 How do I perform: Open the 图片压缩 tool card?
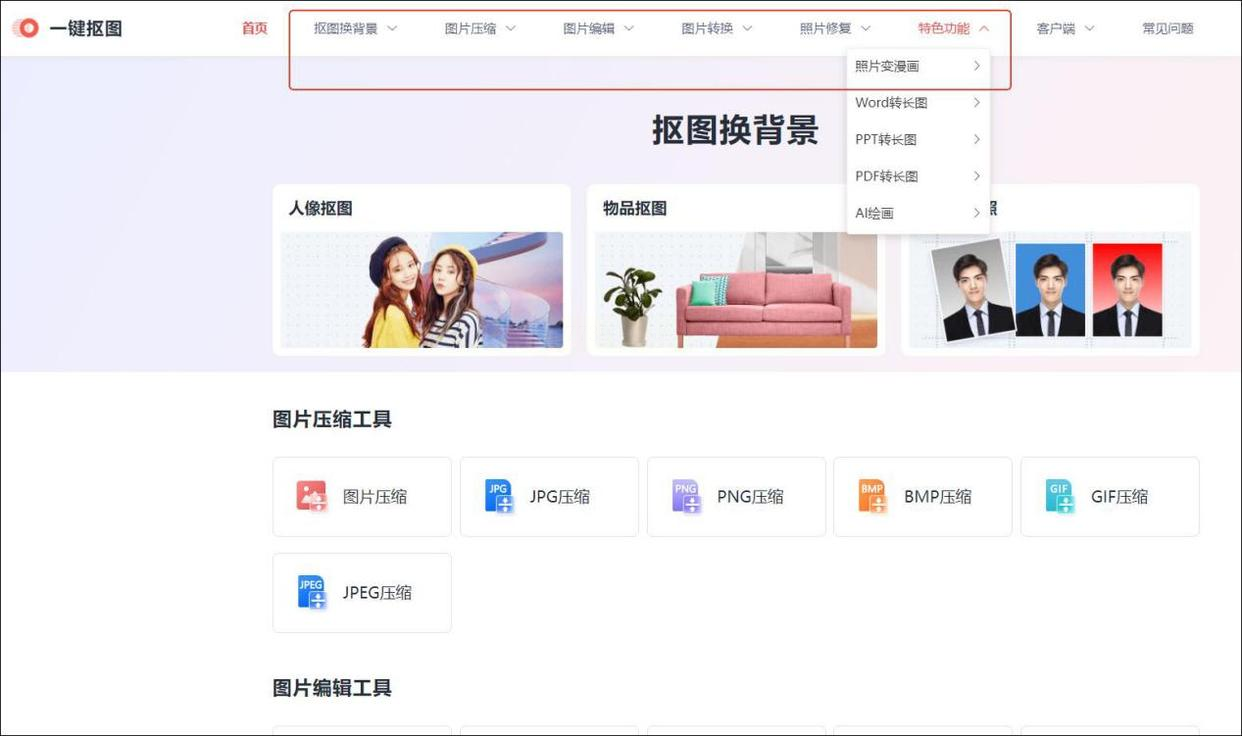[x=362, y=497]
